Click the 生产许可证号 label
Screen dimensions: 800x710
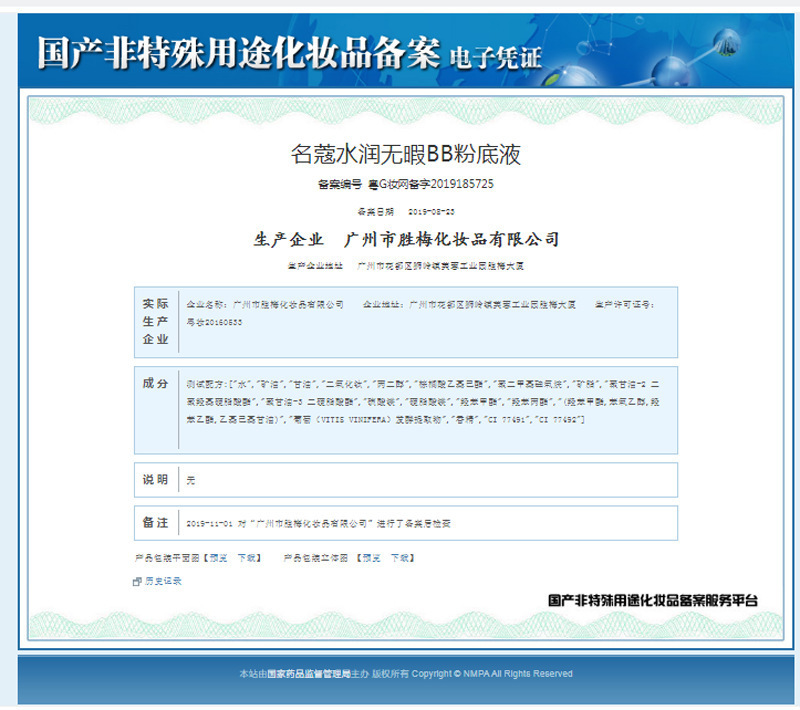(x=624, y=305)
